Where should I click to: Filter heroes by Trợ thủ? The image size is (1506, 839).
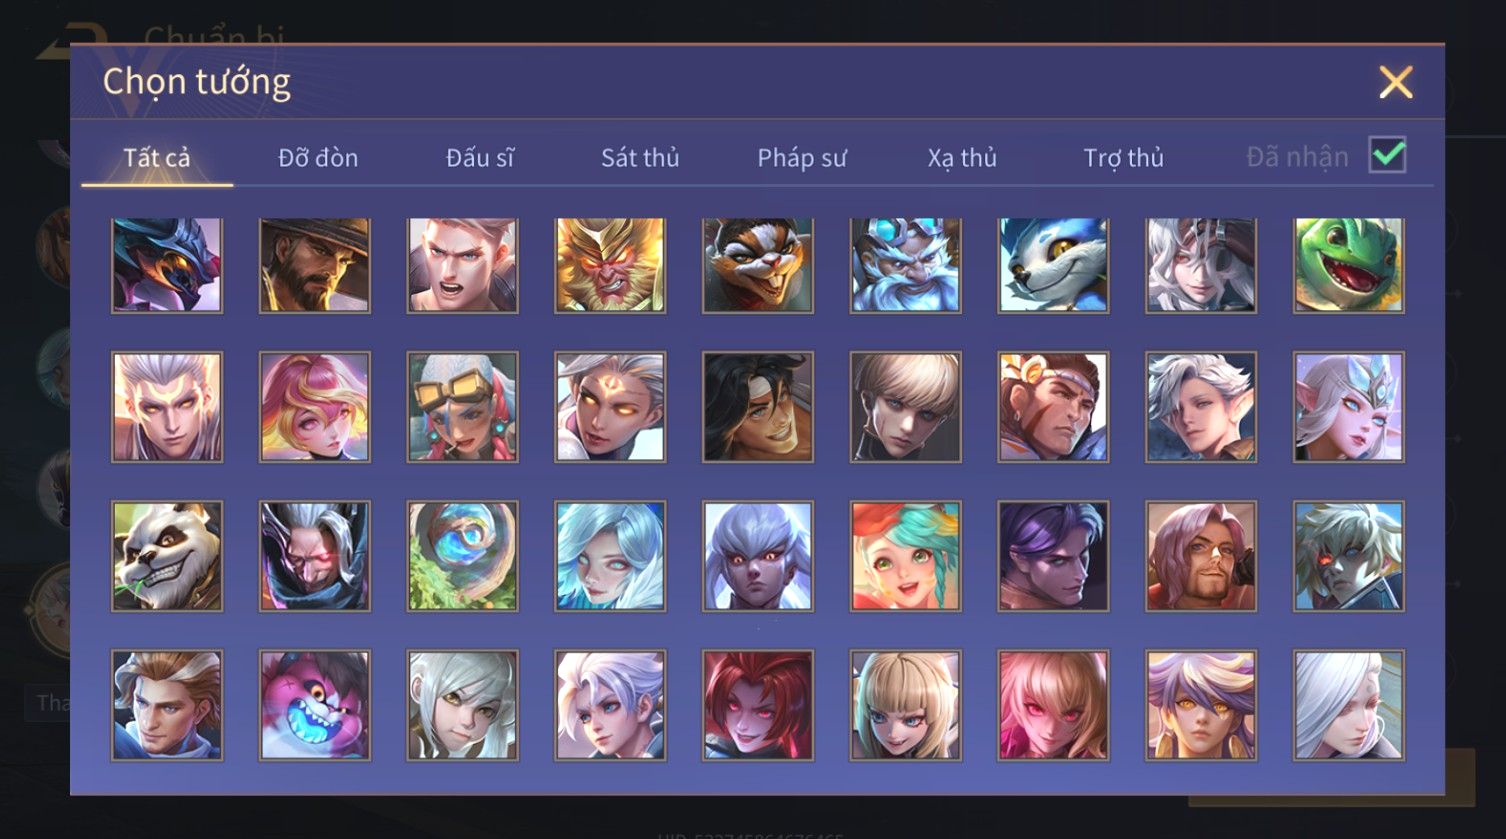[1124, 157]
